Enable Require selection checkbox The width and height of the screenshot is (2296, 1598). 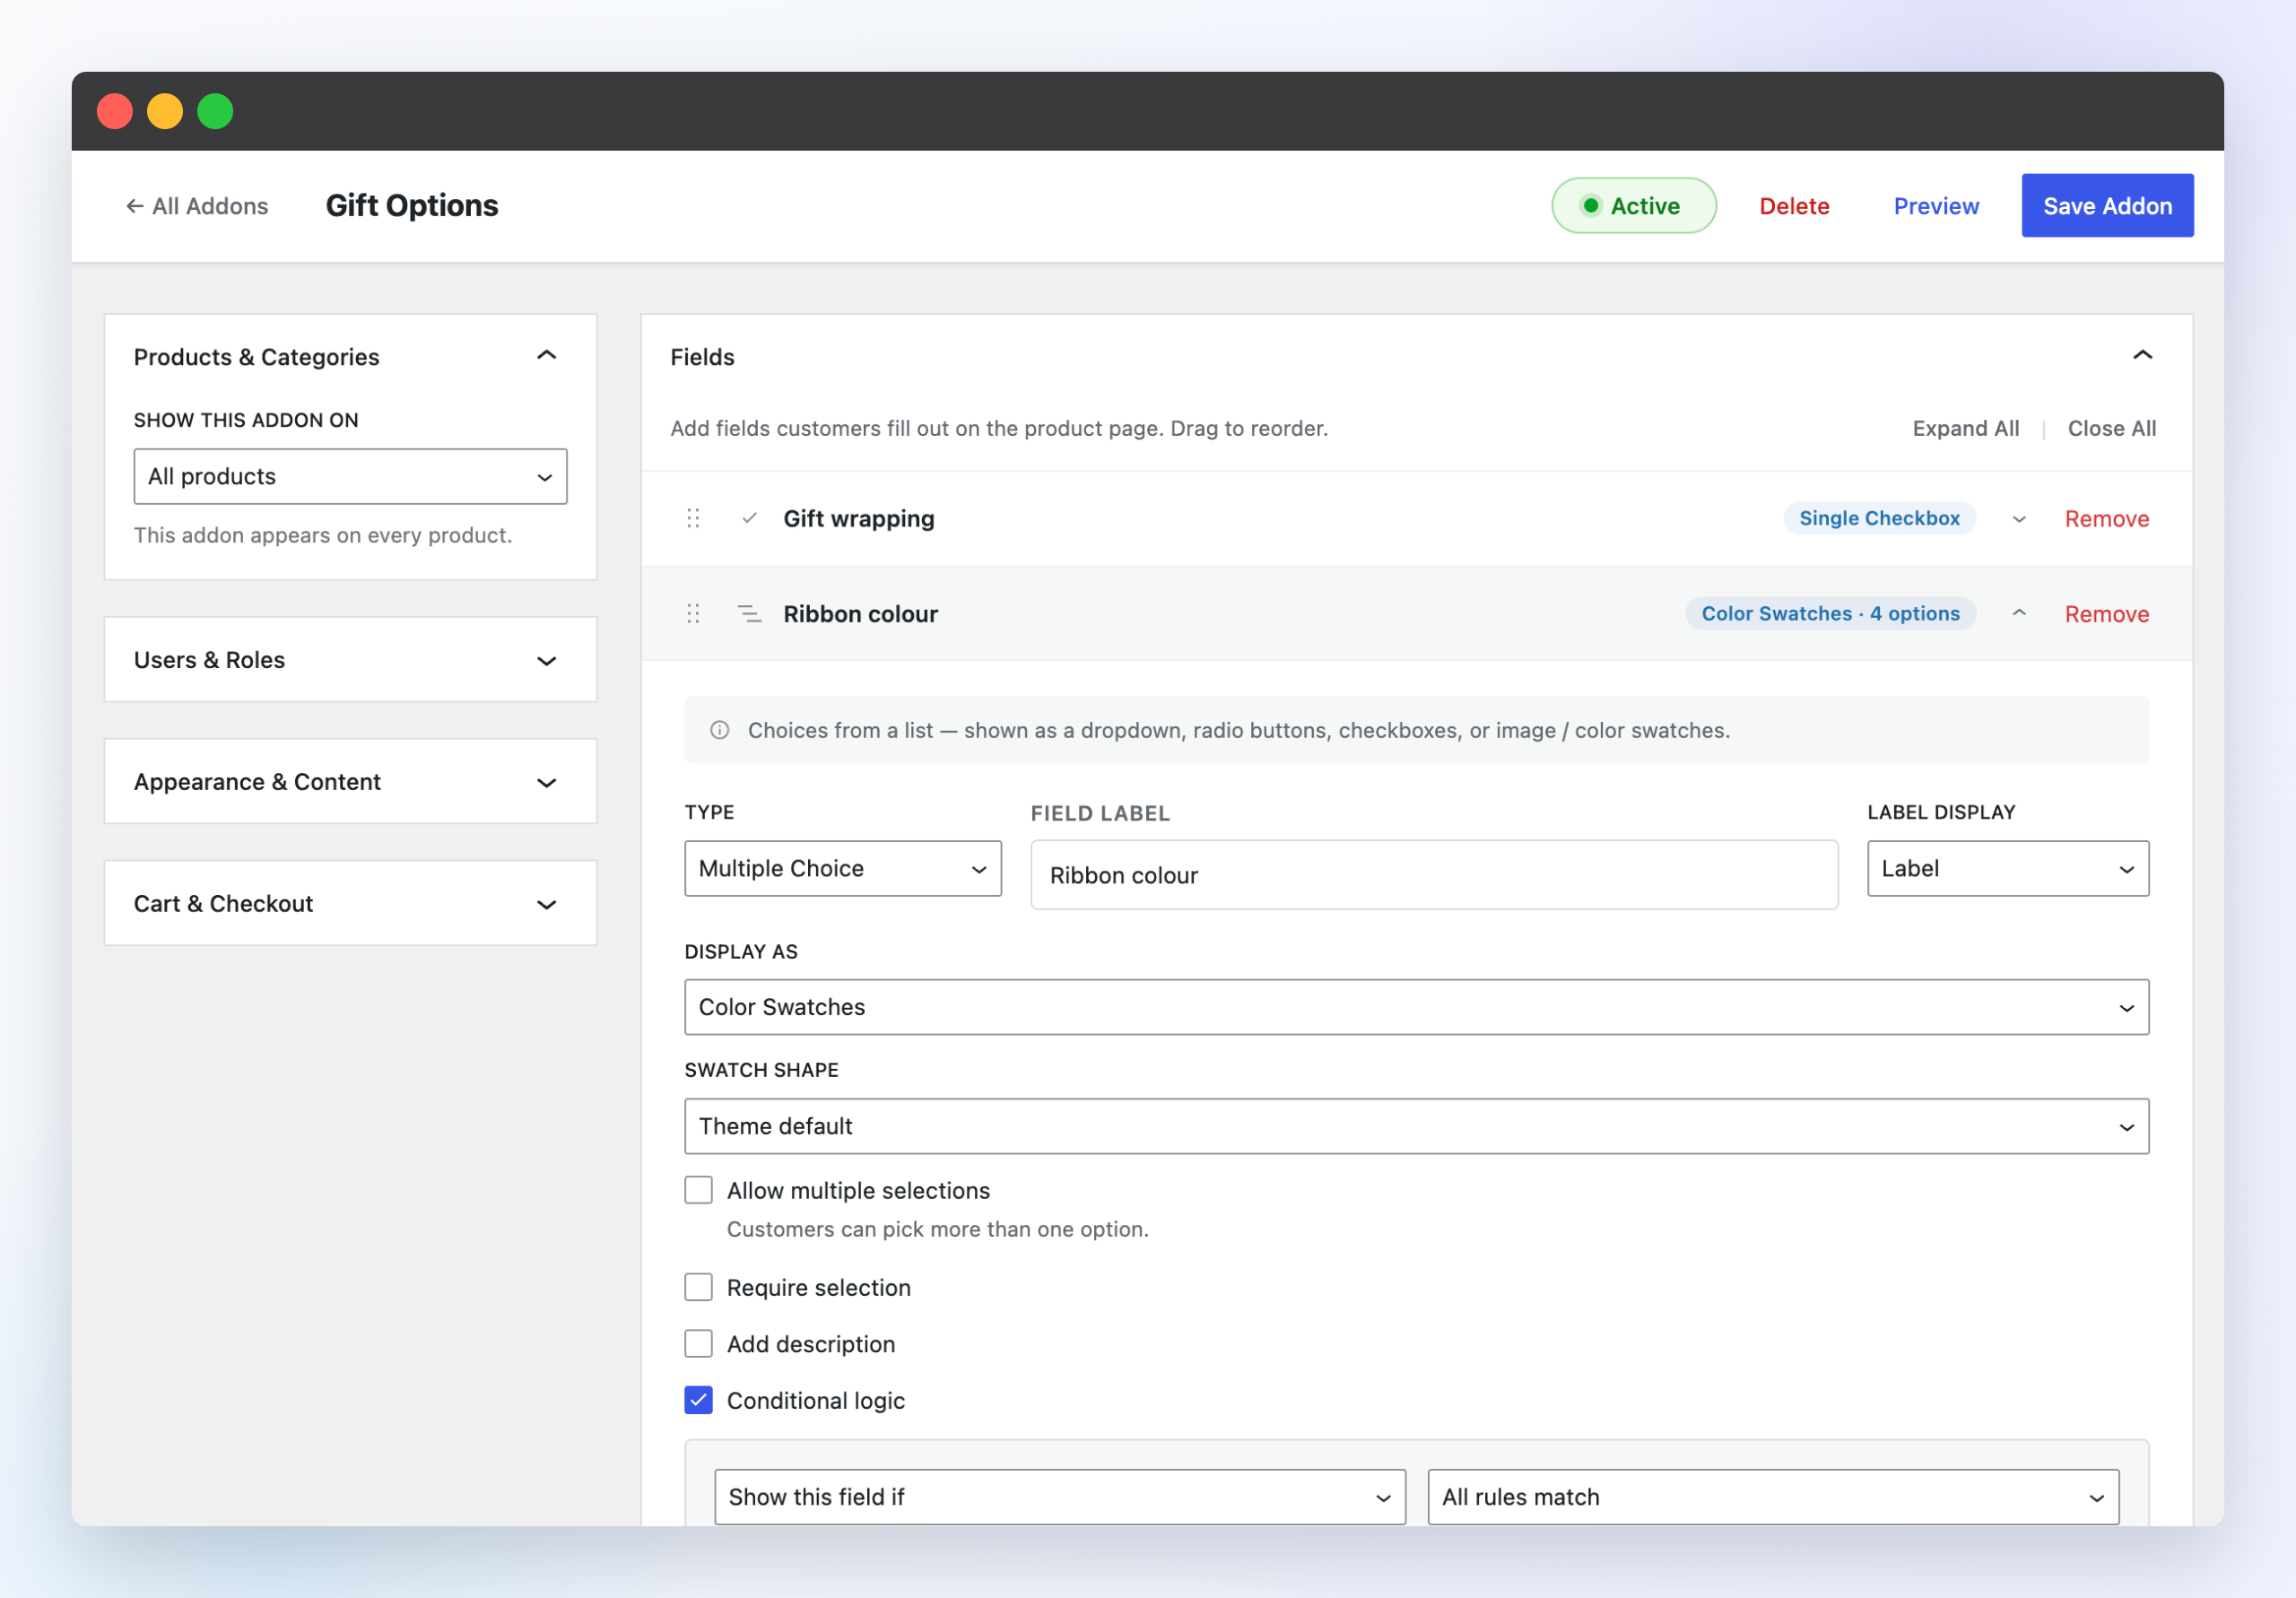coord(698,1287)
